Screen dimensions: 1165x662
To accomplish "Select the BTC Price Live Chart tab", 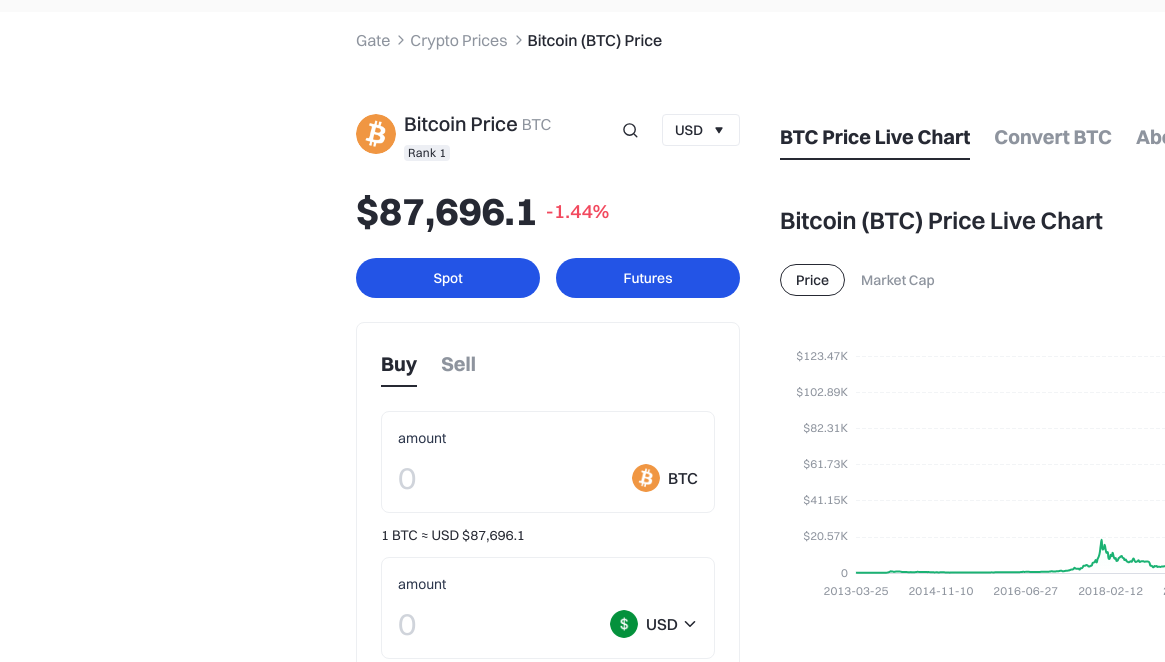I will pos(874,137).
